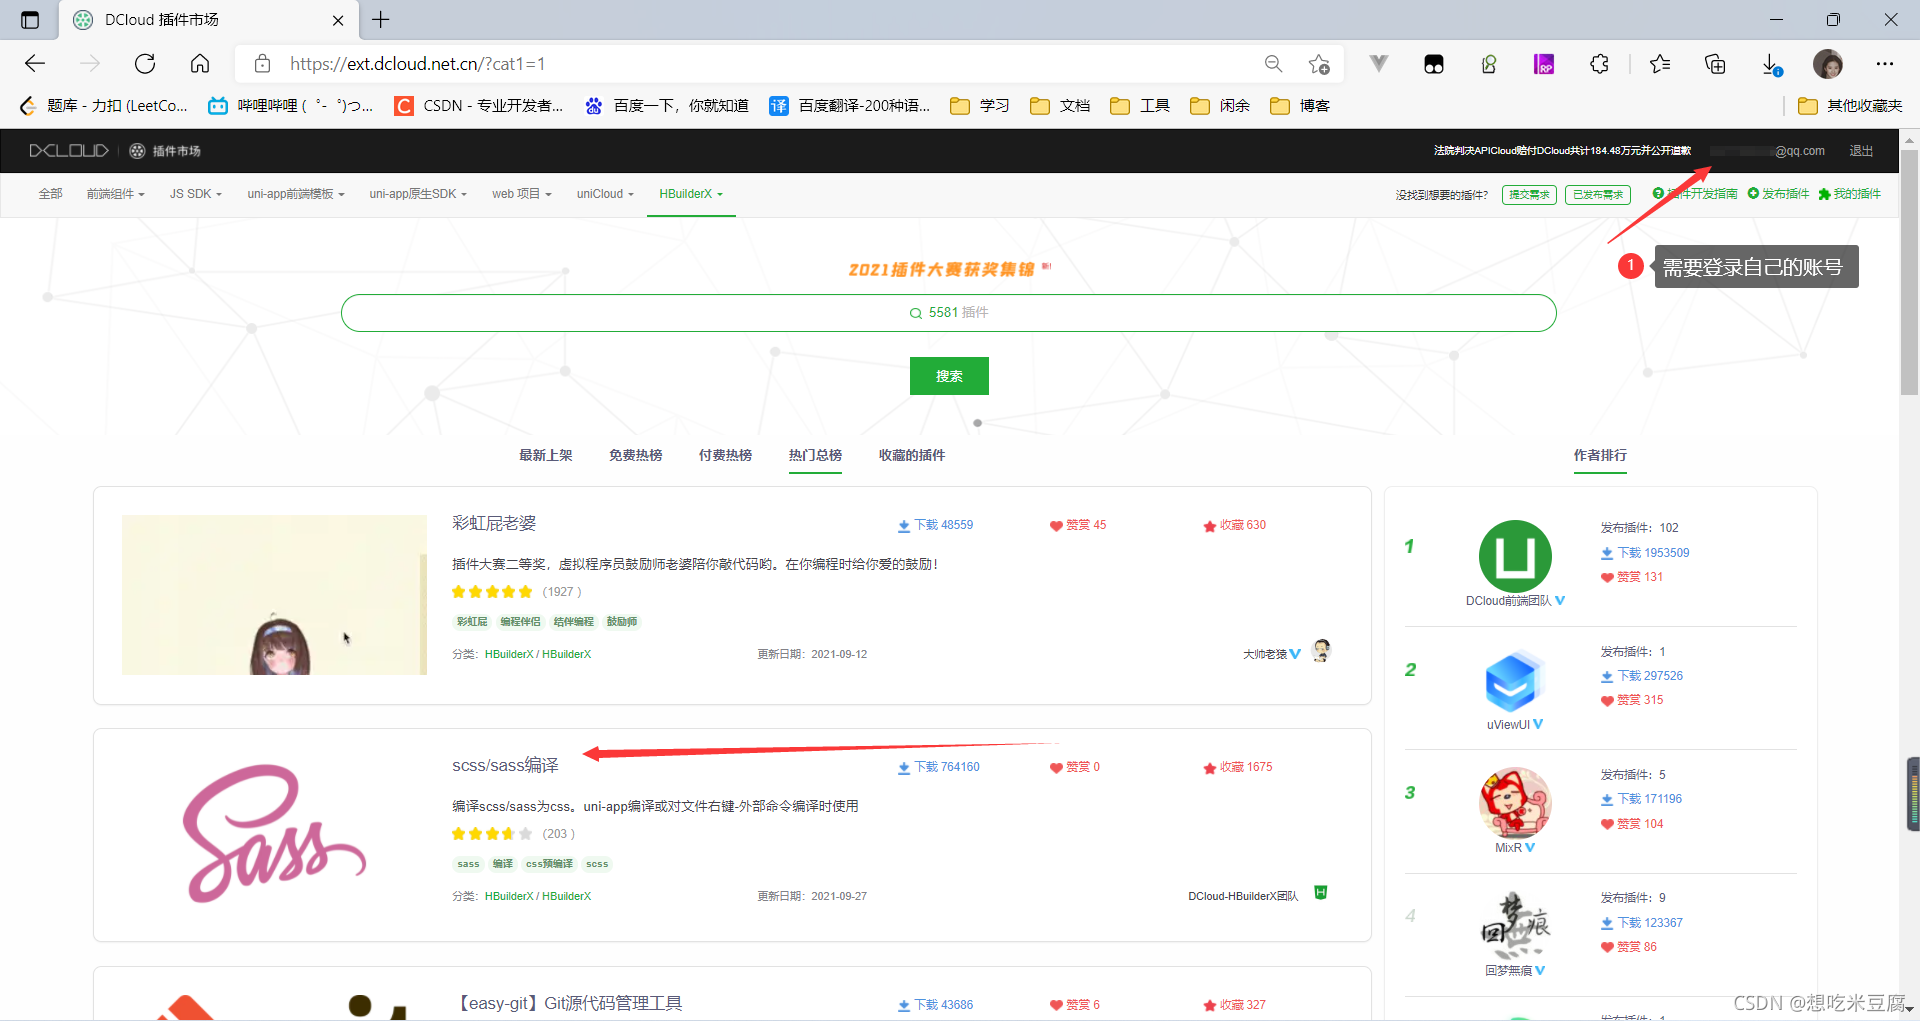This screenshot has height=1021, width=1920.
Task: Click the browser profile avatar
Action: pos(1828,63)
